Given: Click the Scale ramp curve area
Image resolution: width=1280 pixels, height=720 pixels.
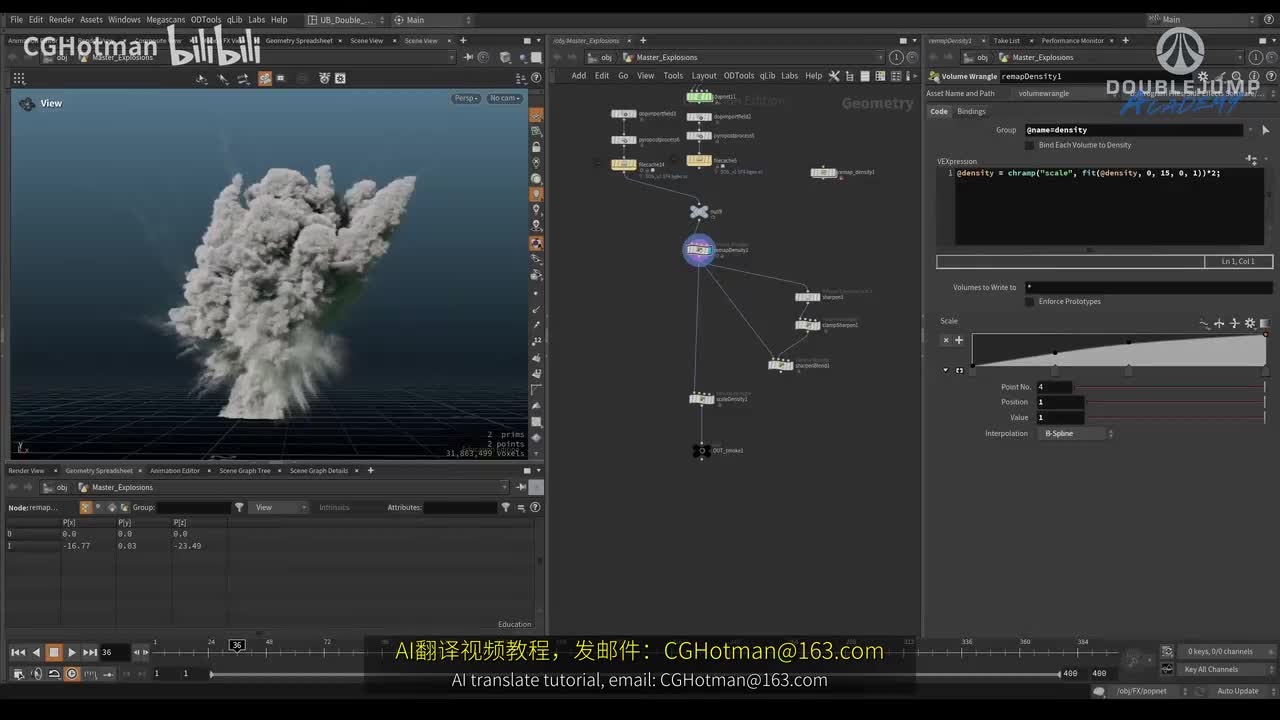Looking at the screenshot, I should pos(1119,350).
